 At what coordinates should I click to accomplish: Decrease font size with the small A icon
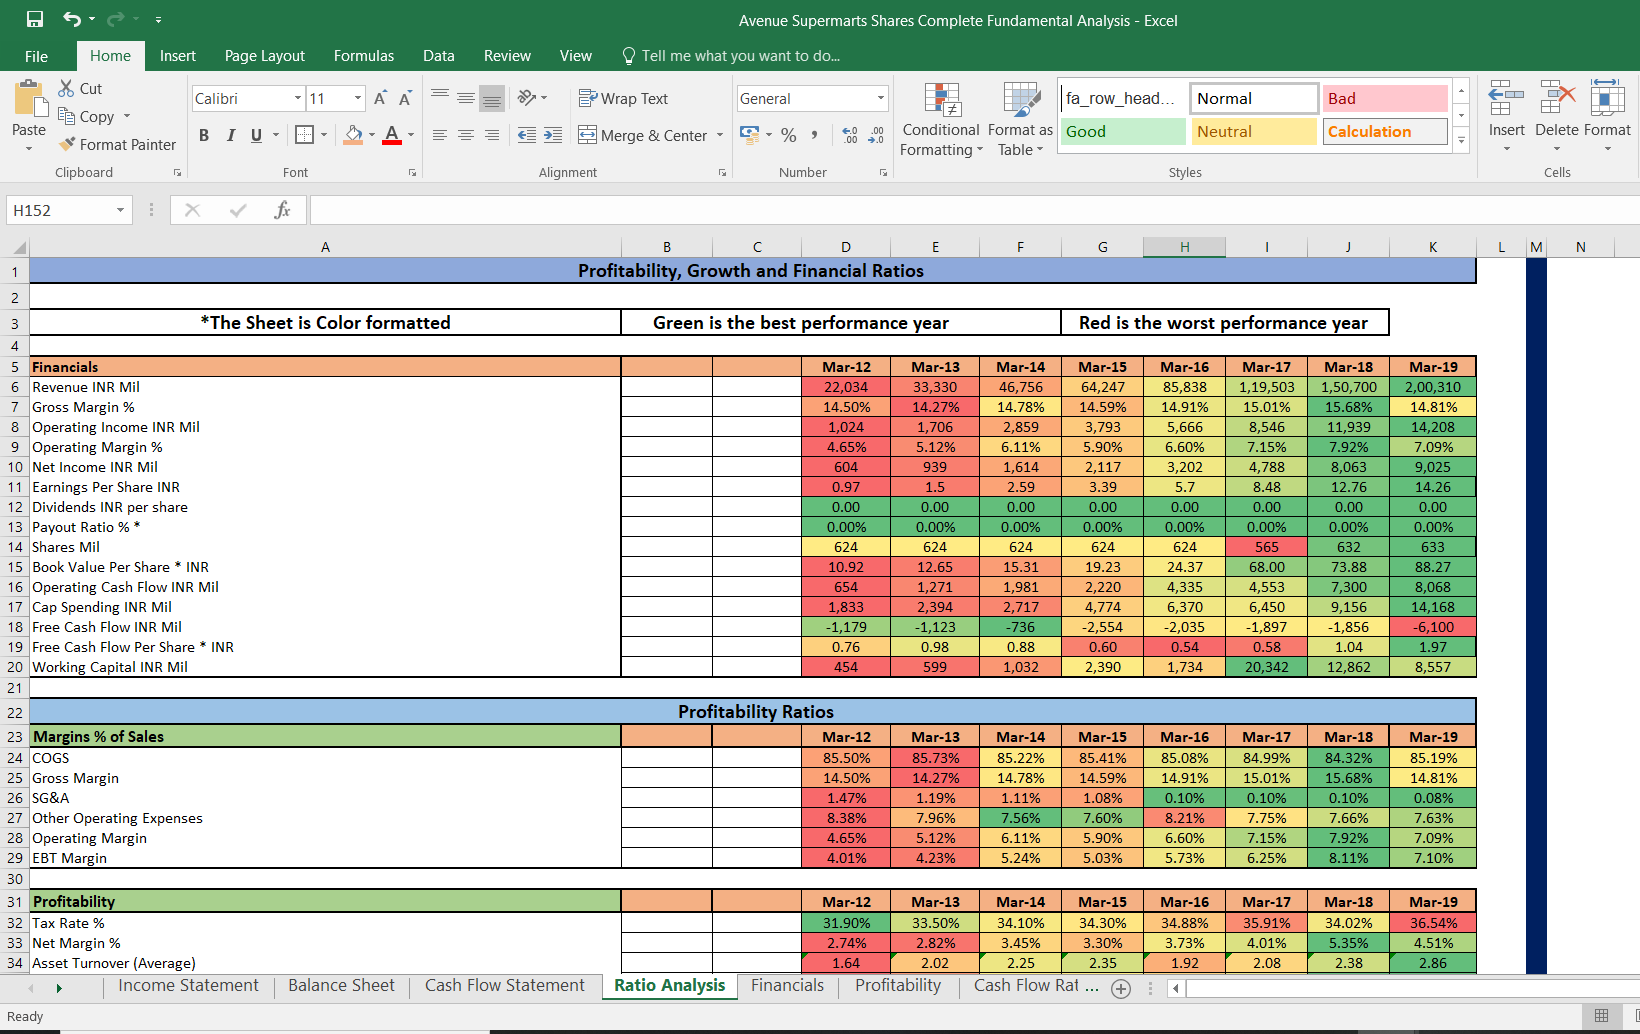(405, 98)
